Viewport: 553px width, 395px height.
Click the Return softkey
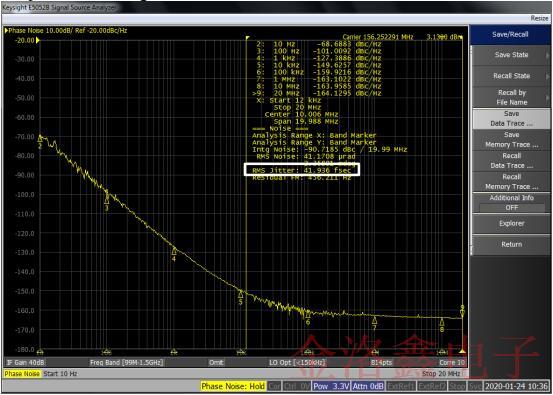point(511,244)
